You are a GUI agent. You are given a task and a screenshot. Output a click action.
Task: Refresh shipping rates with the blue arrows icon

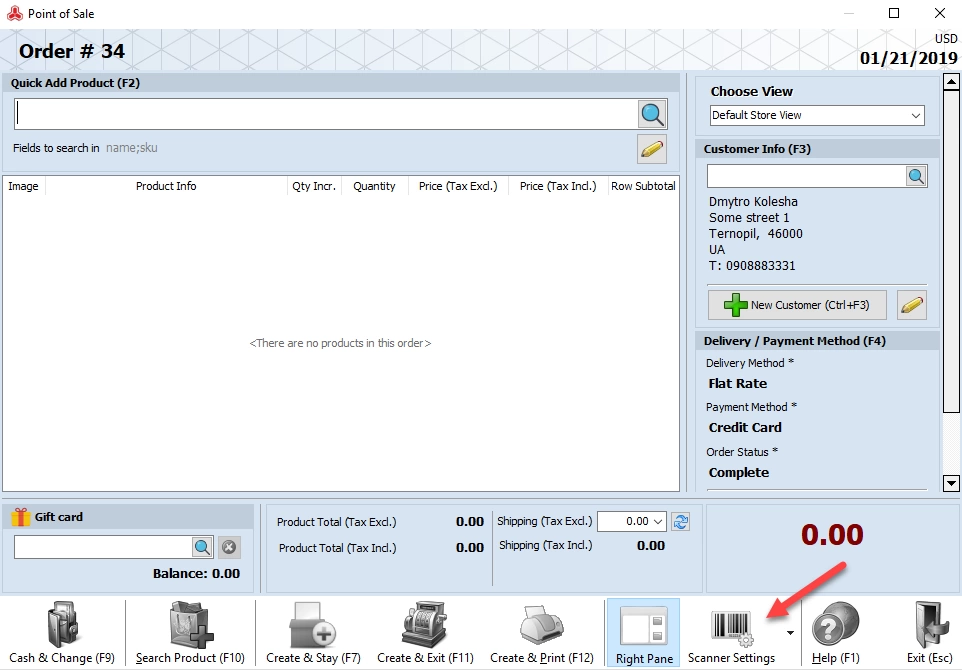pos(680,522)
